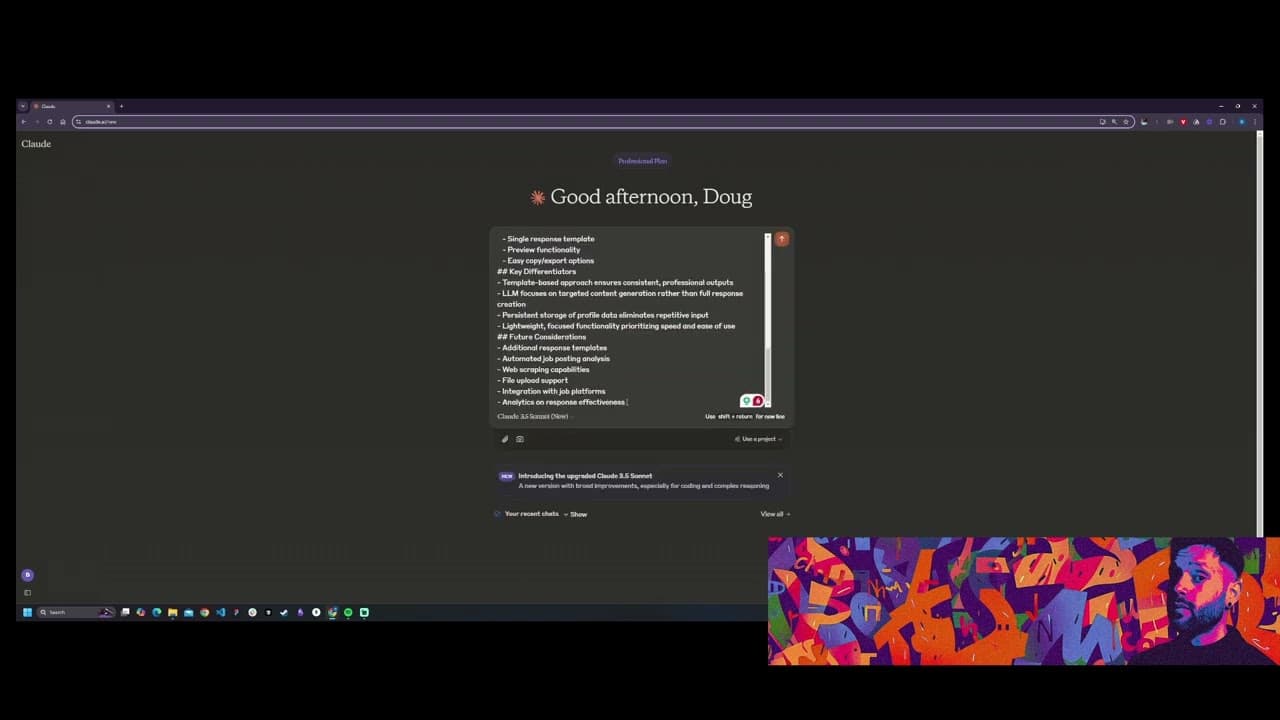Click the zoom magnifier icon in address bar
The width and height of the screenshot is (1280, 720).
[x=1114, y=122]
